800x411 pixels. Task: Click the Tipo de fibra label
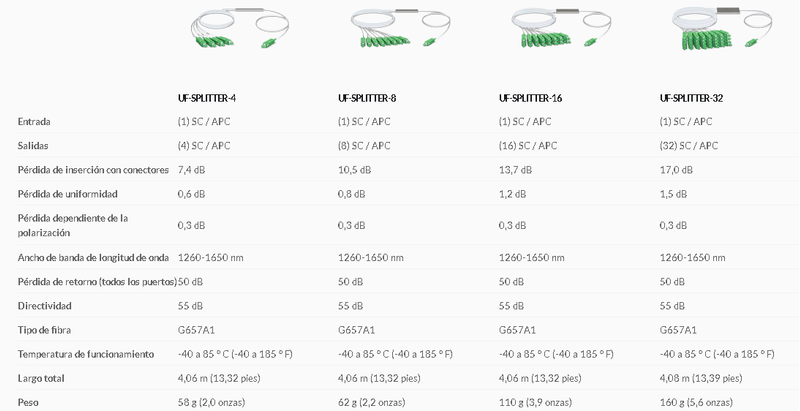44,330
